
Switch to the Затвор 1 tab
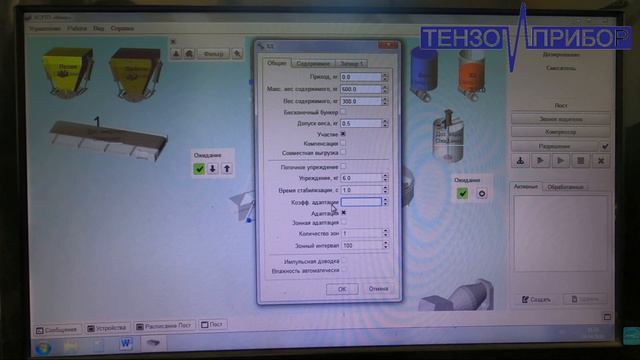click(351, 64)
